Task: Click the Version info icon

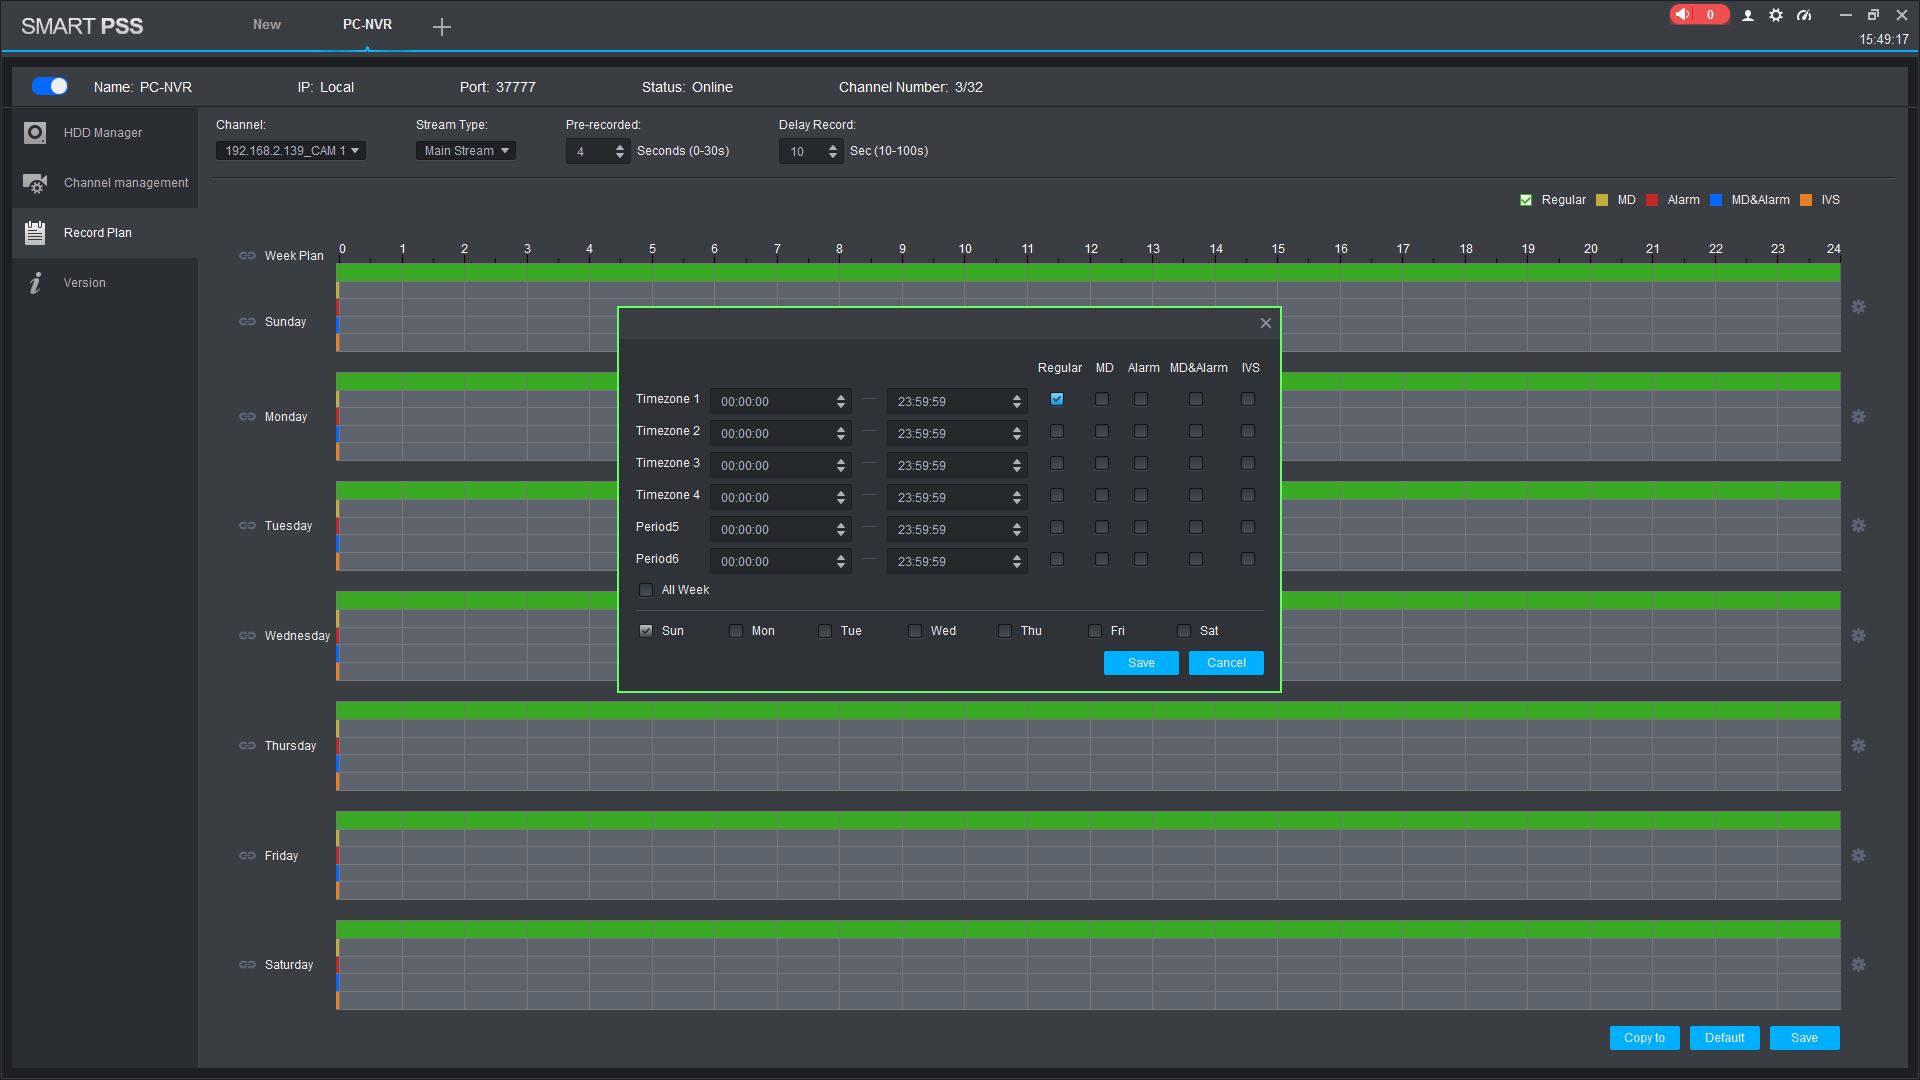Action: click(x=36, y=283)
